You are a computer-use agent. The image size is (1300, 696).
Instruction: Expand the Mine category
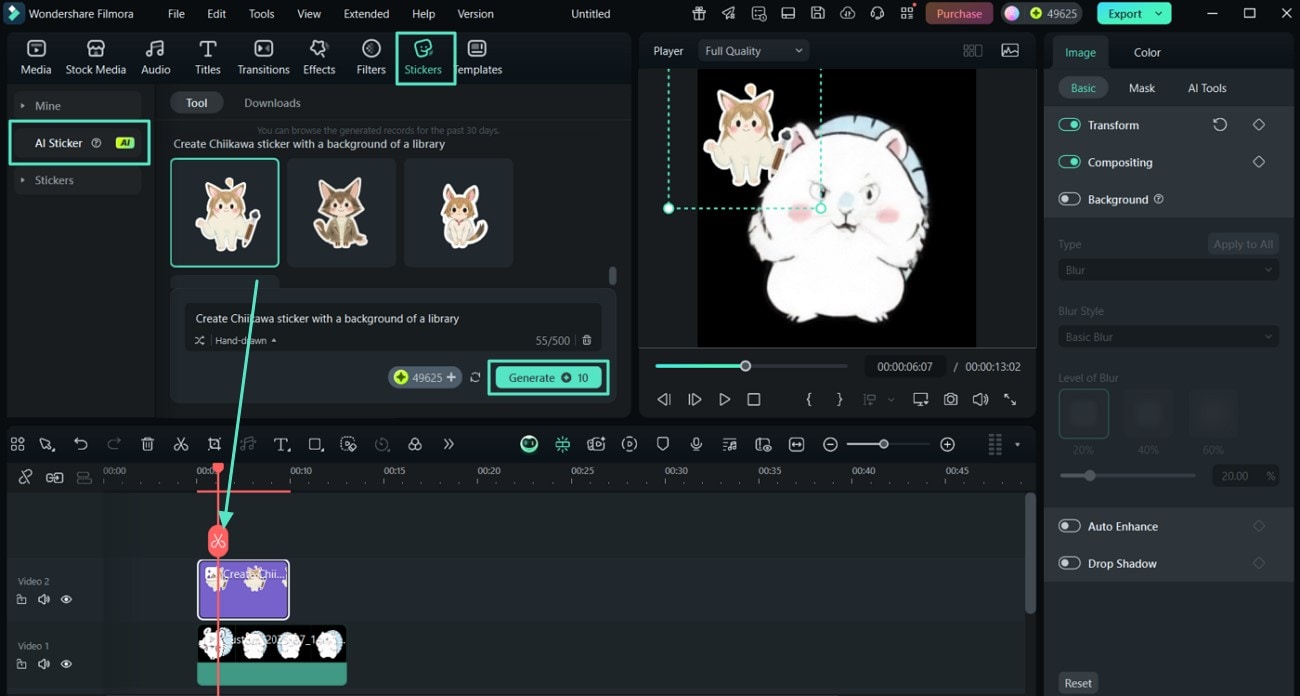pyautogui.click(x=75, y=106)
